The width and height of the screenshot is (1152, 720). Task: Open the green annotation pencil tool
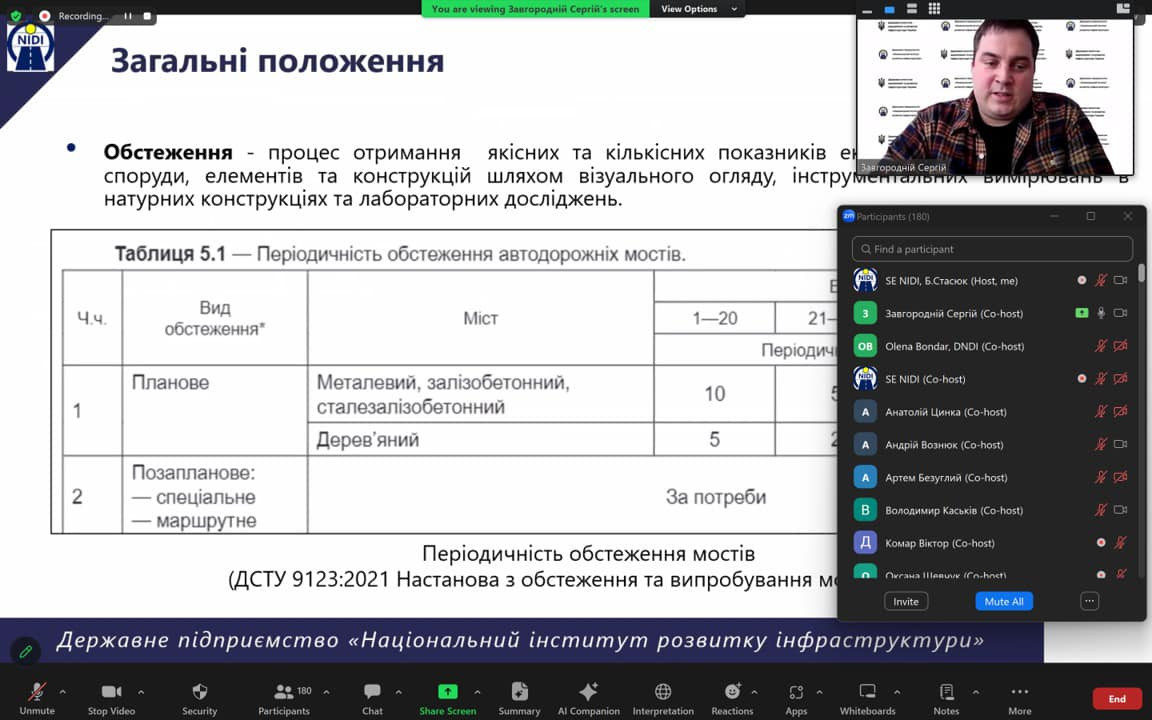26,651
